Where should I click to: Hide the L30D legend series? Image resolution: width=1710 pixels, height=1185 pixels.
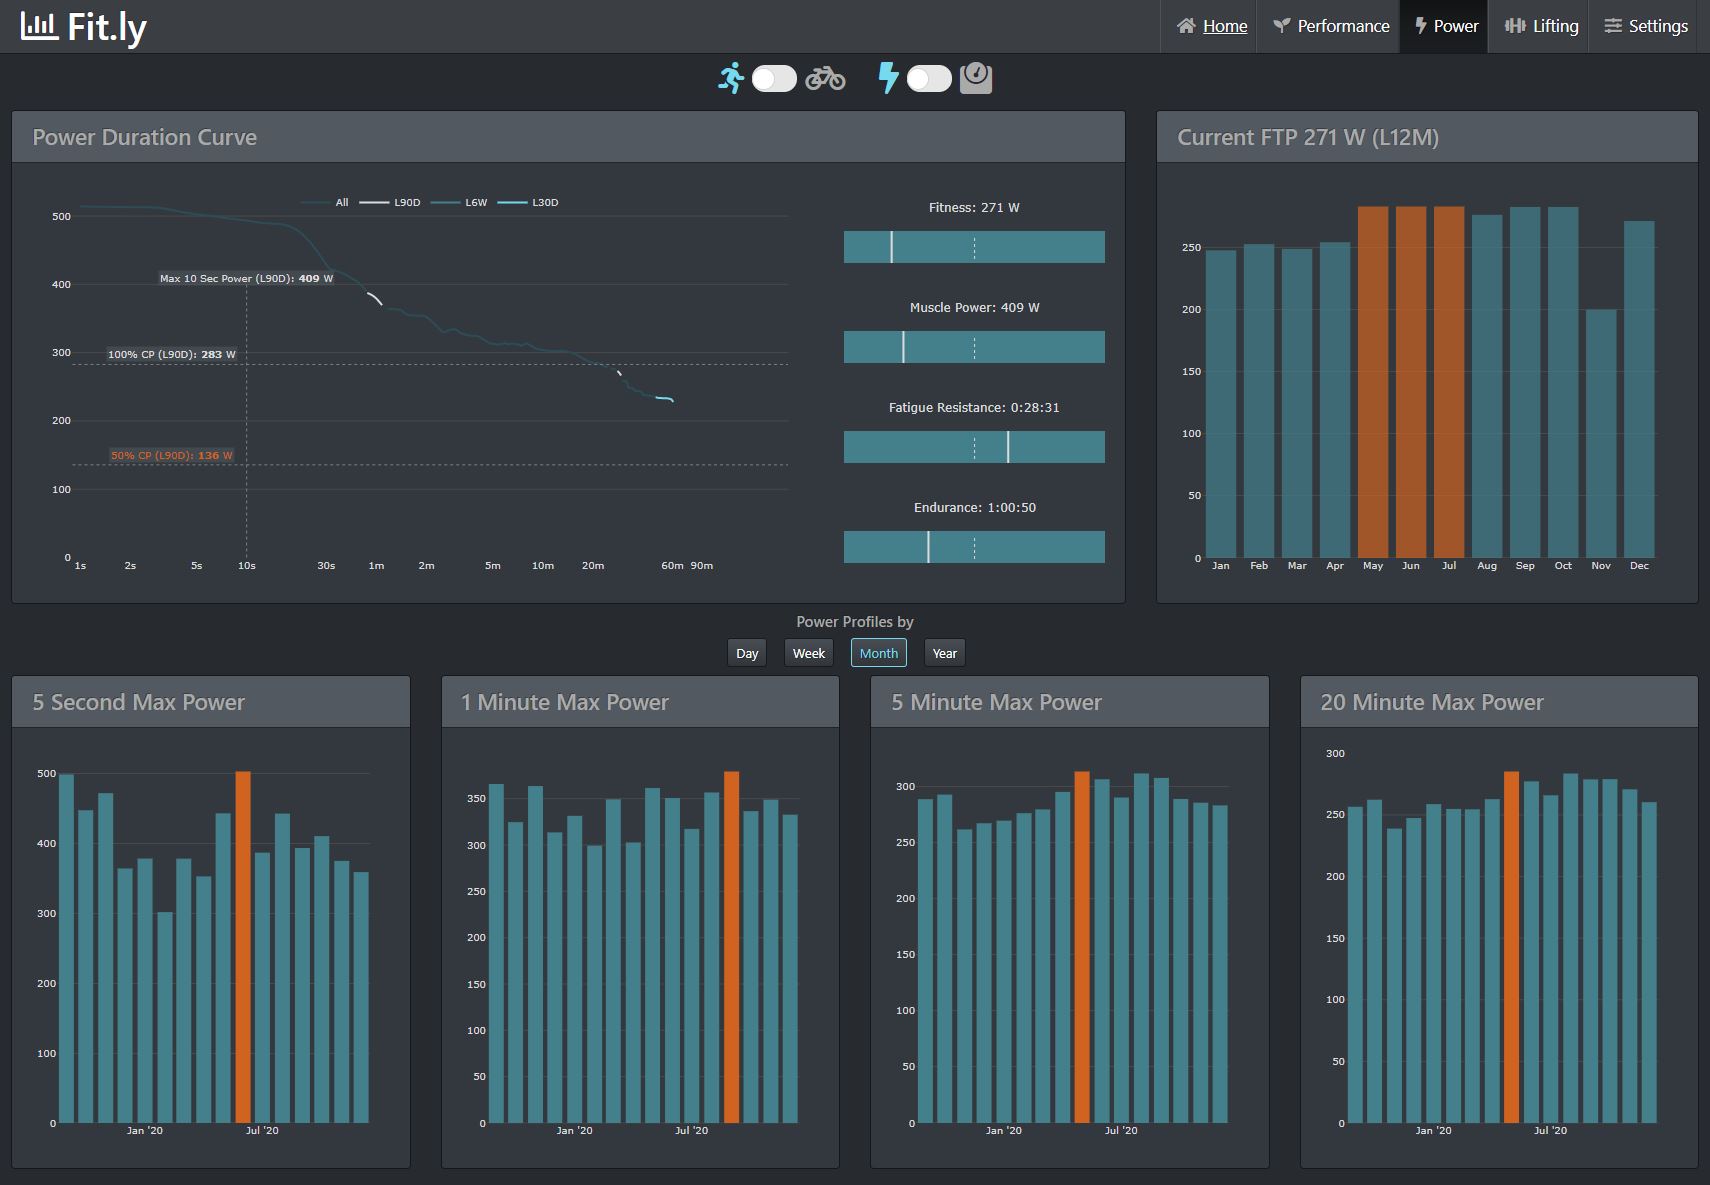click(x=528, y=202)
